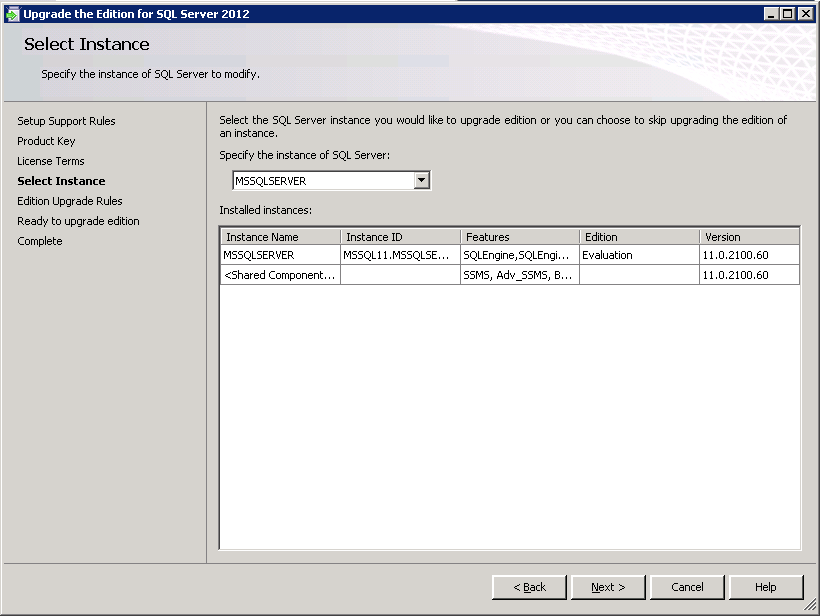This screenshot has width=820, height=616.
Task: Cancel the edition upgrade wizard
Action: (687, 587)
